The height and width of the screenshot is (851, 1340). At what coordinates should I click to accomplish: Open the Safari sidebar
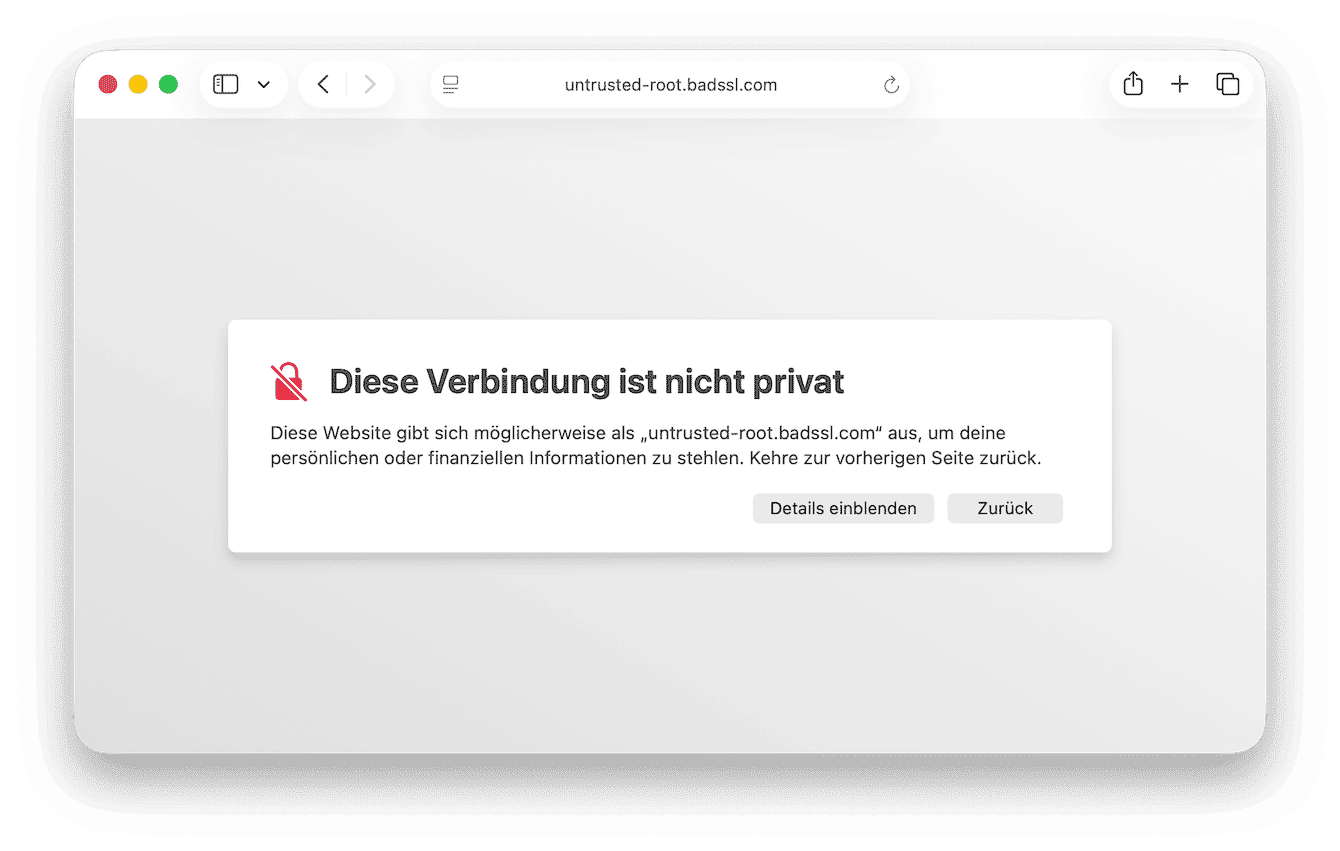click(x=225, y=84)
